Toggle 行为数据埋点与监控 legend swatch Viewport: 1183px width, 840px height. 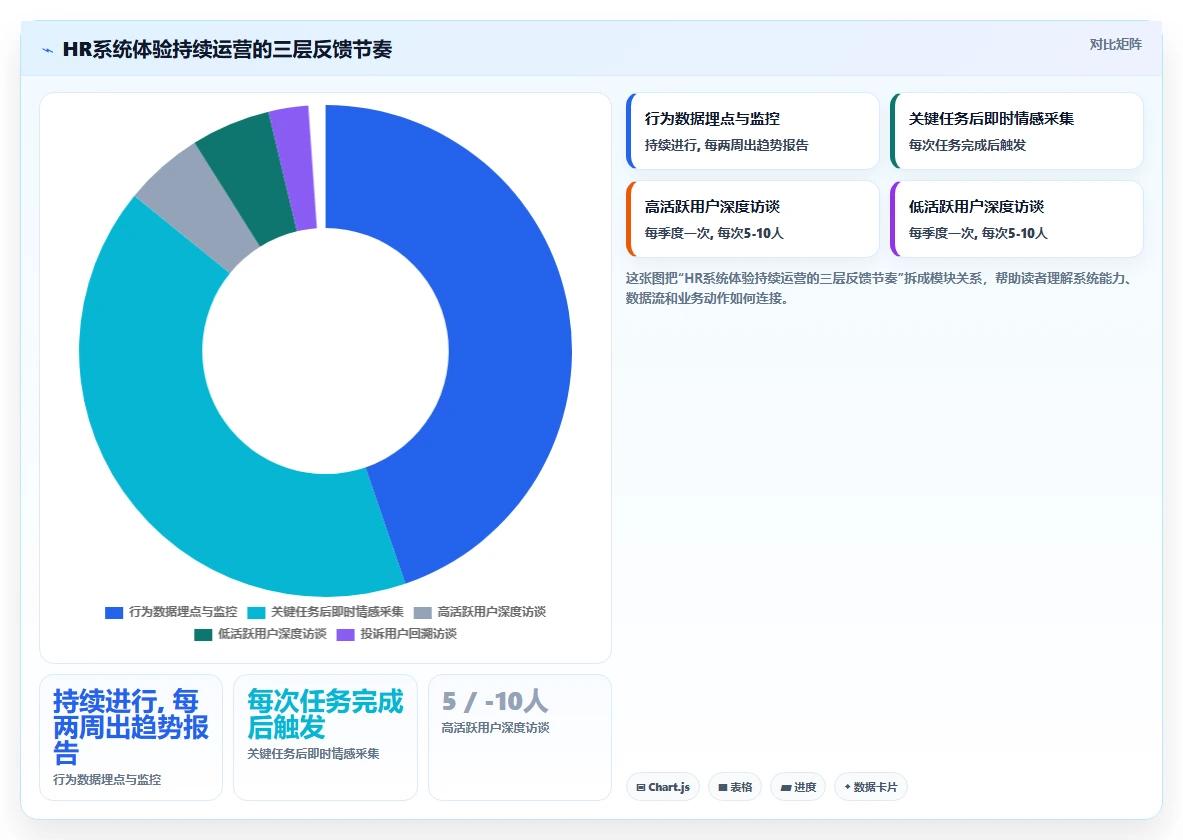(114, 612)
